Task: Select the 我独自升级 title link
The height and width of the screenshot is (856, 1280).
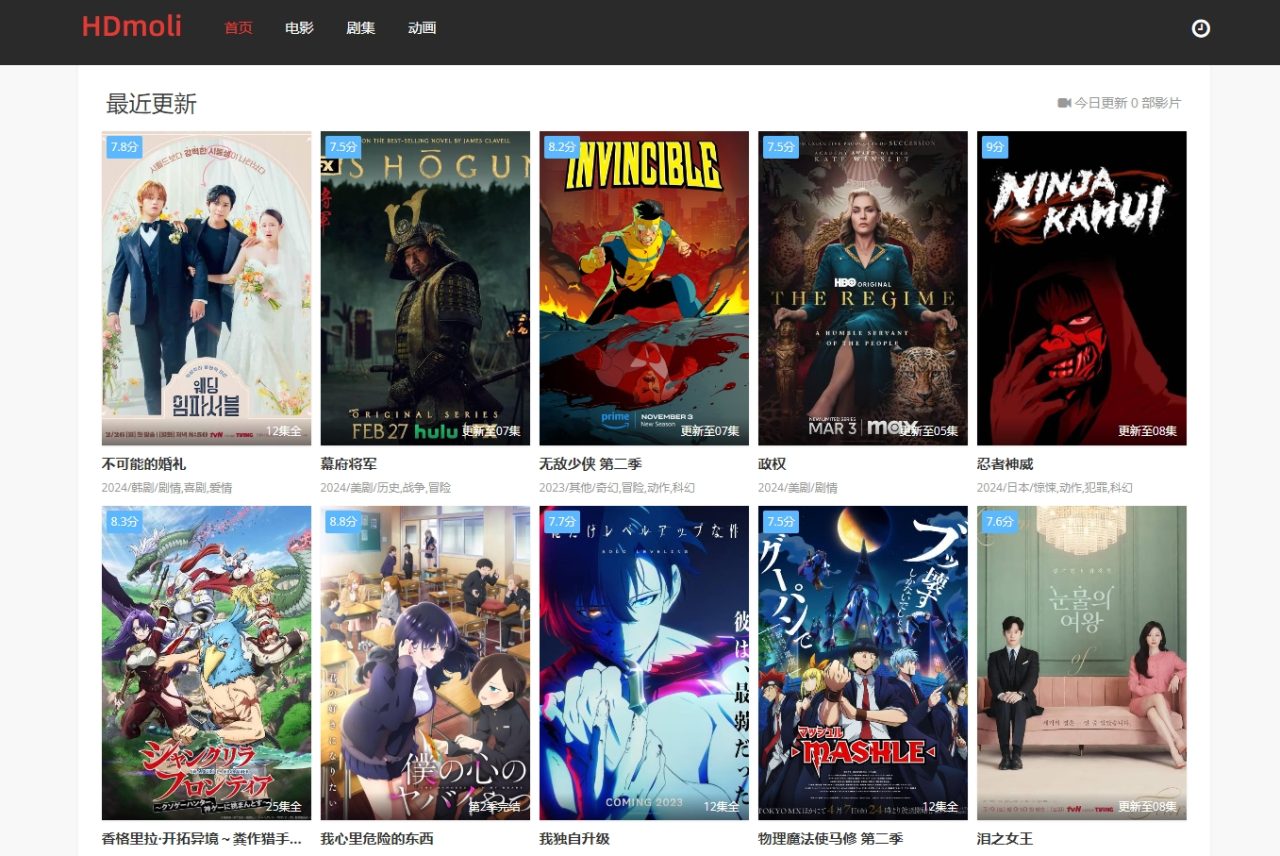Action: pos(574,838)
